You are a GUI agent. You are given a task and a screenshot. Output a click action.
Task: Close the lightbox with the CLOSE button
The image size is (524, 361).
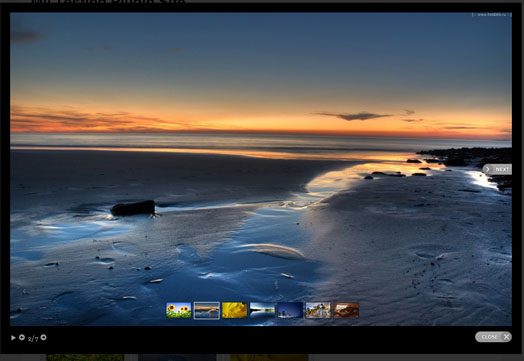(x=493, y=337)
